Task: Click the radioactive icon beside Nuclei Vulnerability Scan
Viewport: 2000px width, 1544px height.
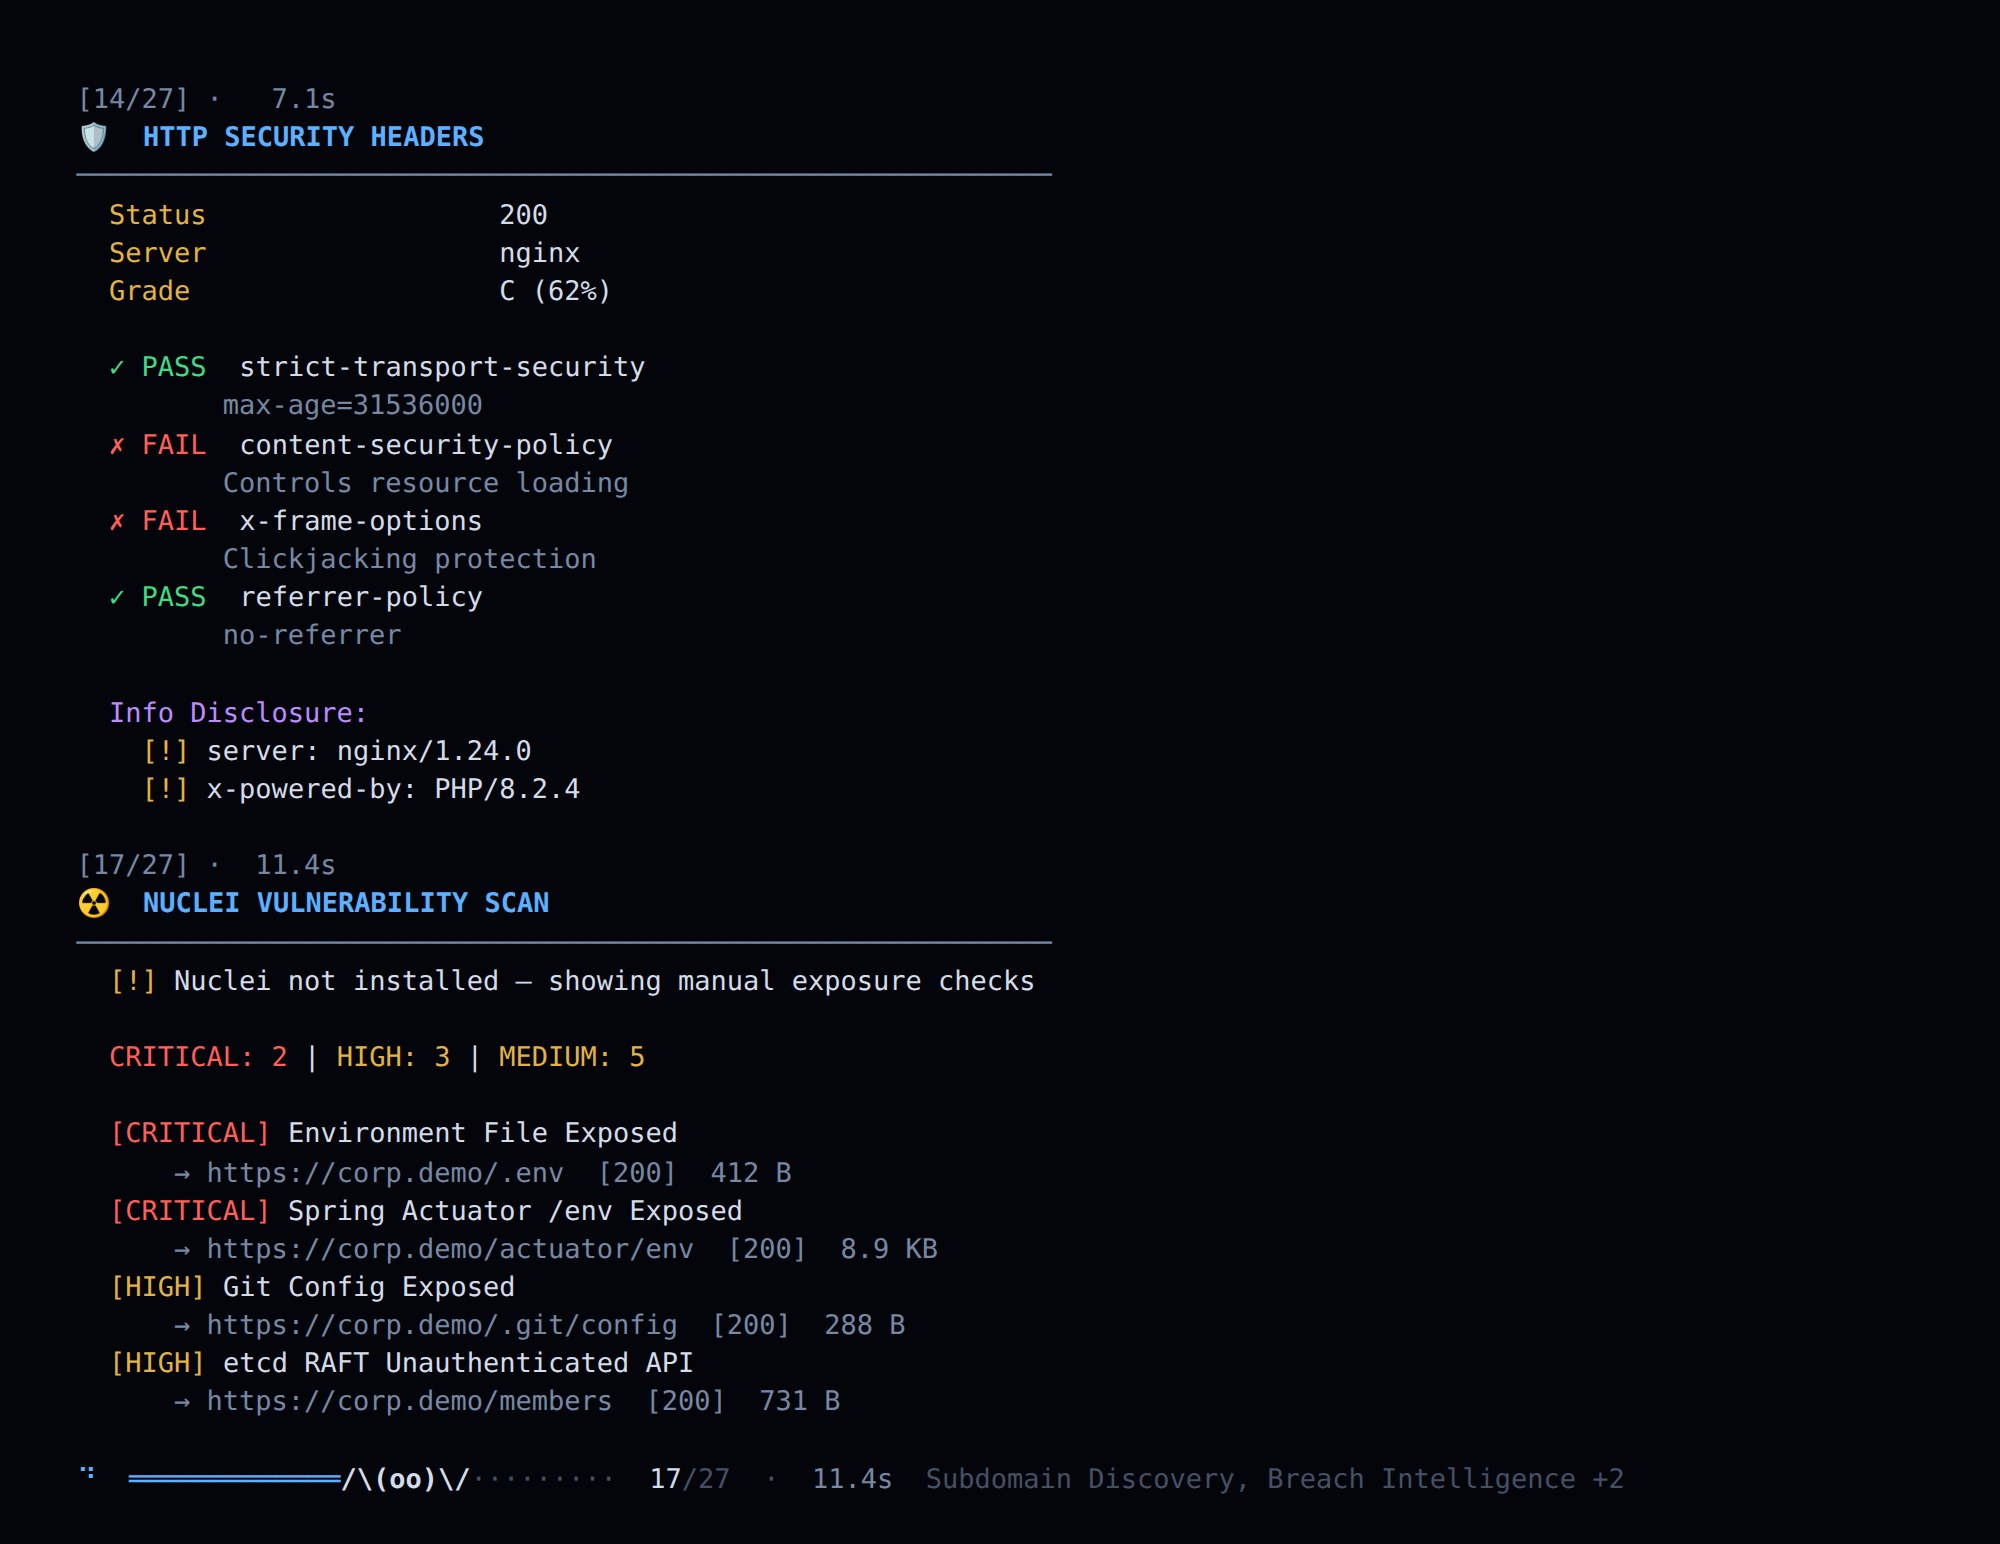Action: (94, 903)
